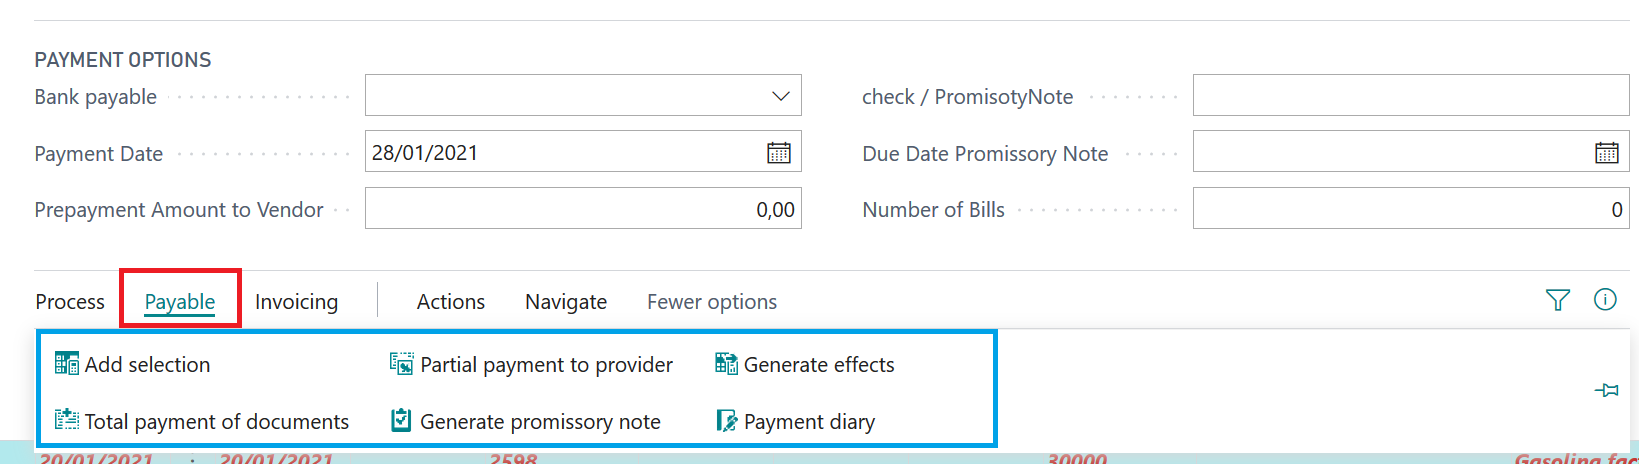This screenshot has height=464, width=1639.
Task: Switch to the Process tab
Action: click(70, 302)
